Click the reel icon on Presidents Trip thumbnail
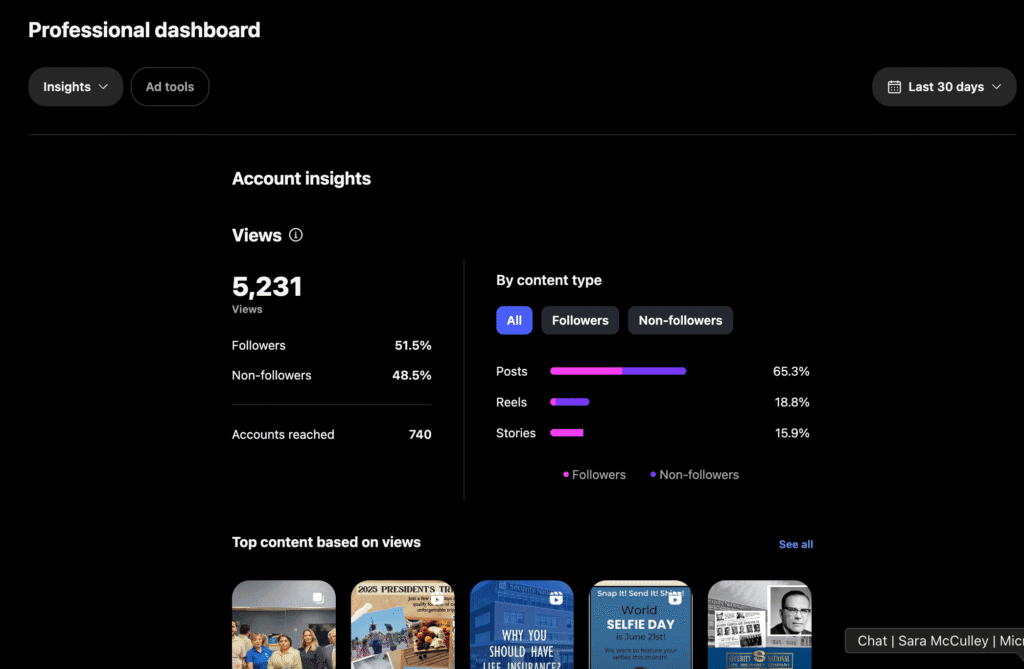The image size is (1024, 669). (x=437, y=599)
